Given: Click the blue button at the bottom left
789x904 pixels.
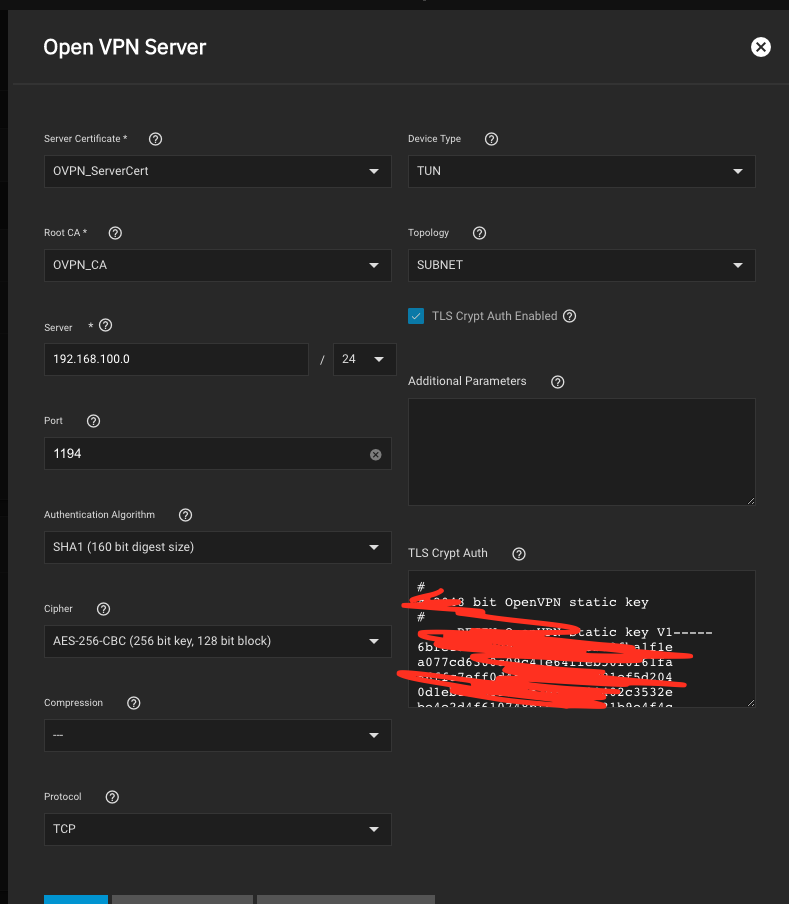Looking at the screenshot, I should point(76,899).
